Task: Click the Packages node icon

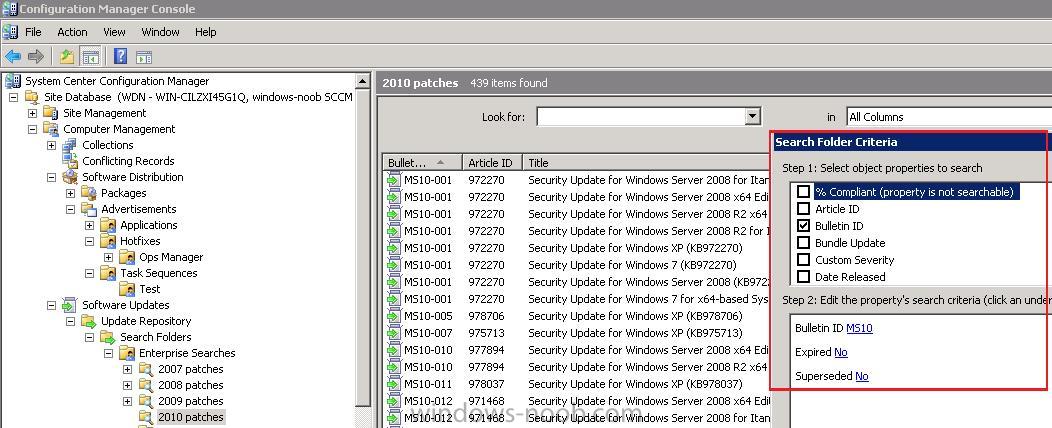Action: (89, 193)
